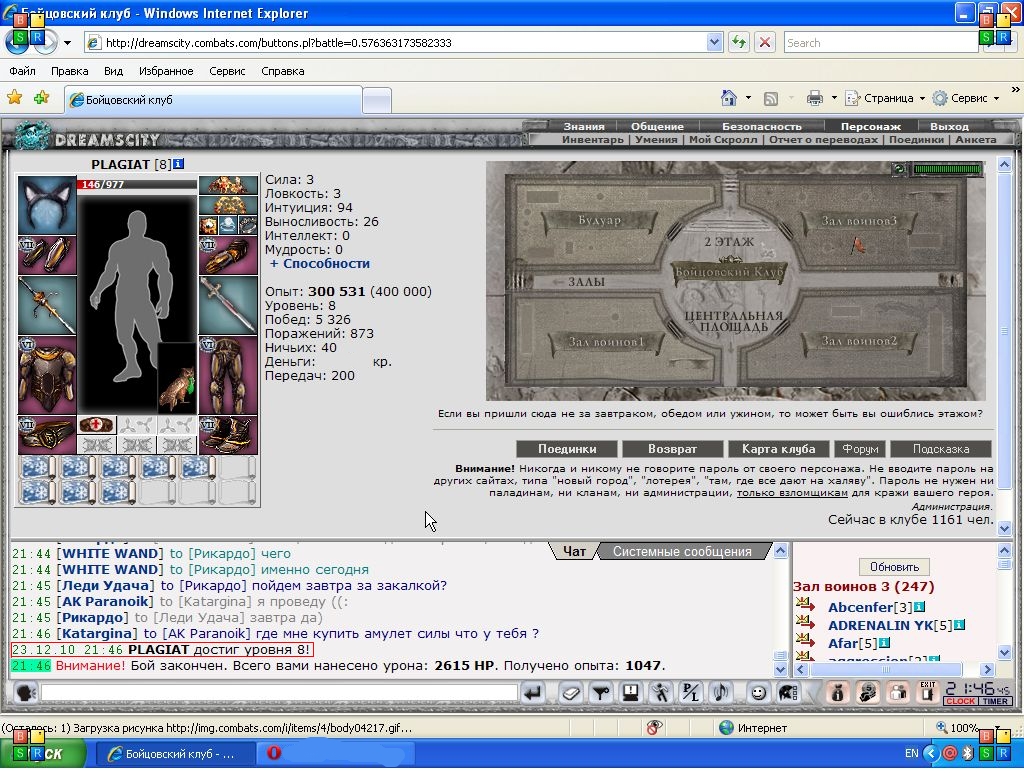The image size is (1024, 774).
Task: Select the cat ears helmet slot
Action: coord(47,204)
